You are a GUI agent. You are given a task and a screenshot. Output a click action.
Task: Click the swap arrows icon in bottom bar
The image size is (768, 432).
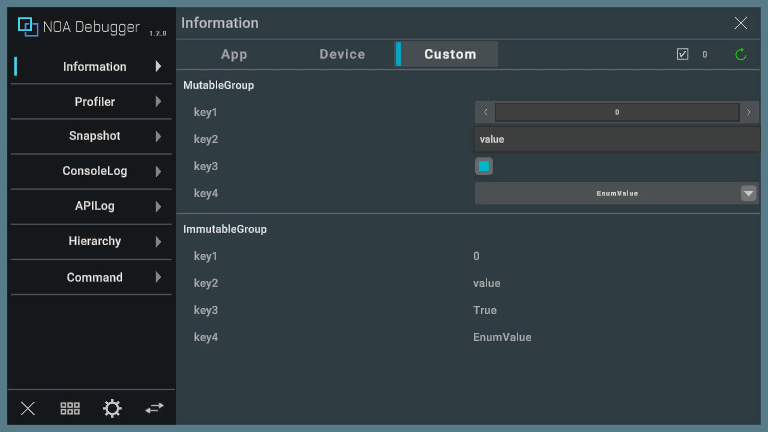(x=154, y=408)
